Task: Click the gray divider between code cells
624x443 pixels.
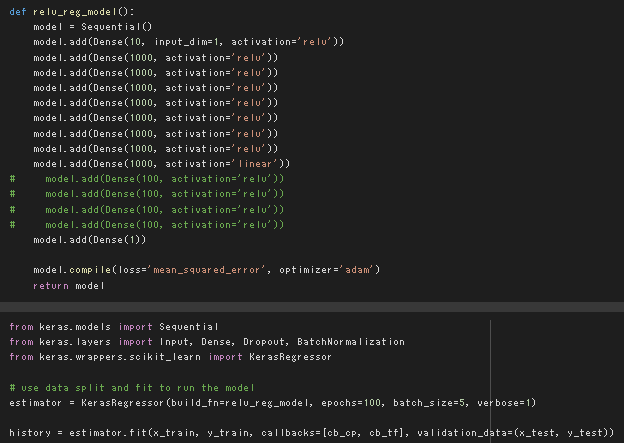Action: pos(312,305)
